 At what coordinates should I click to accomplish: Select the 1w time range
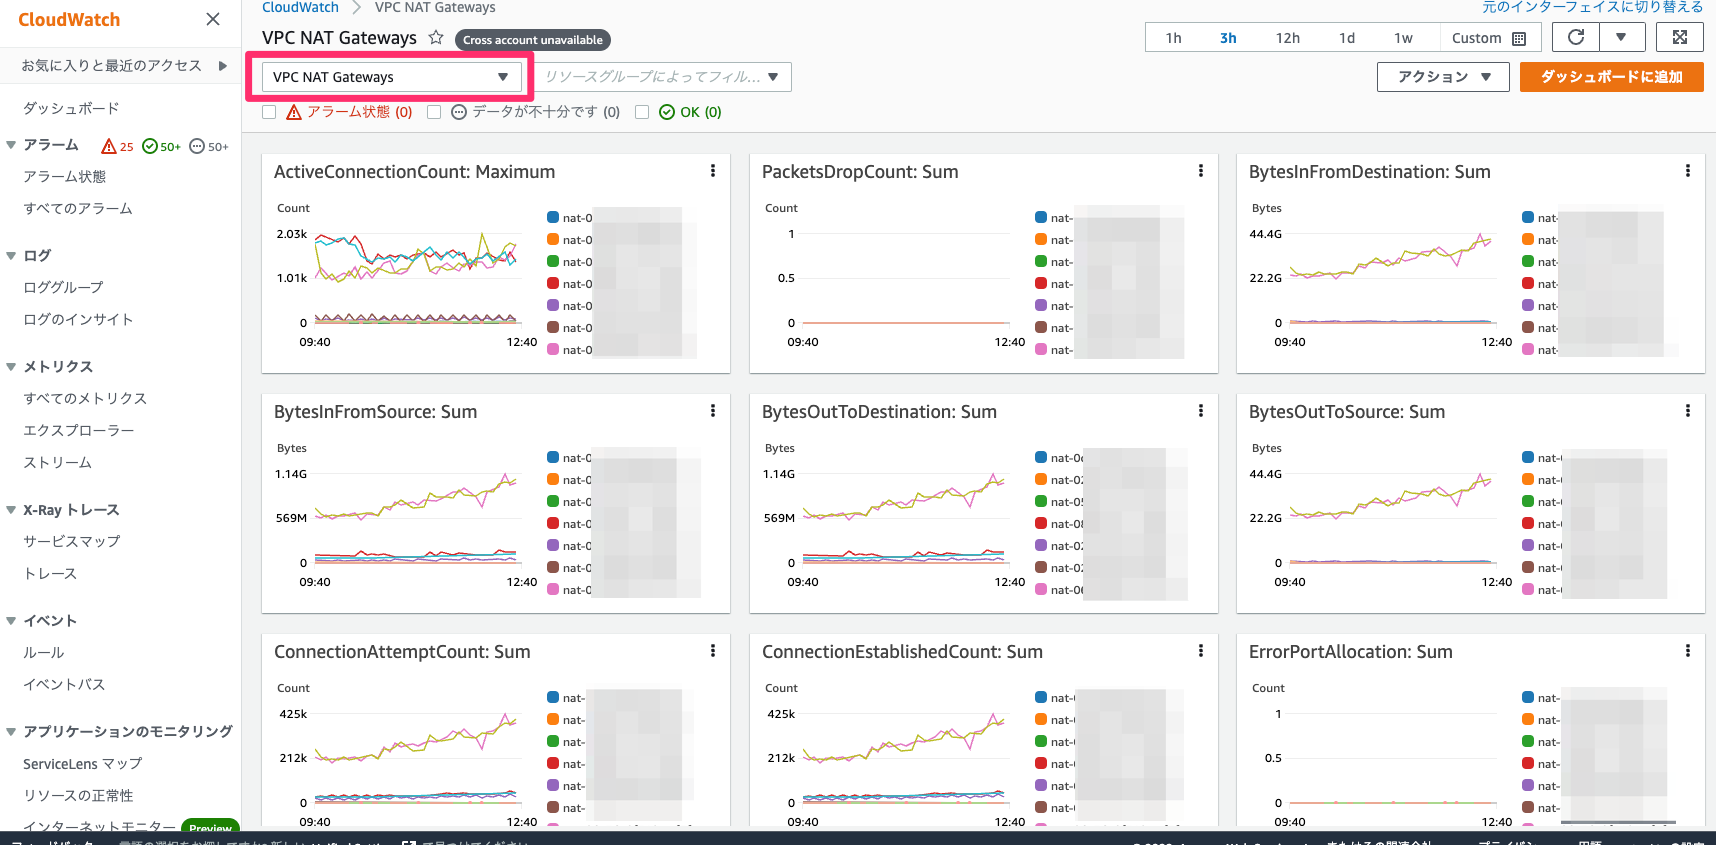pyautogui.click(x=1404, y=38)
